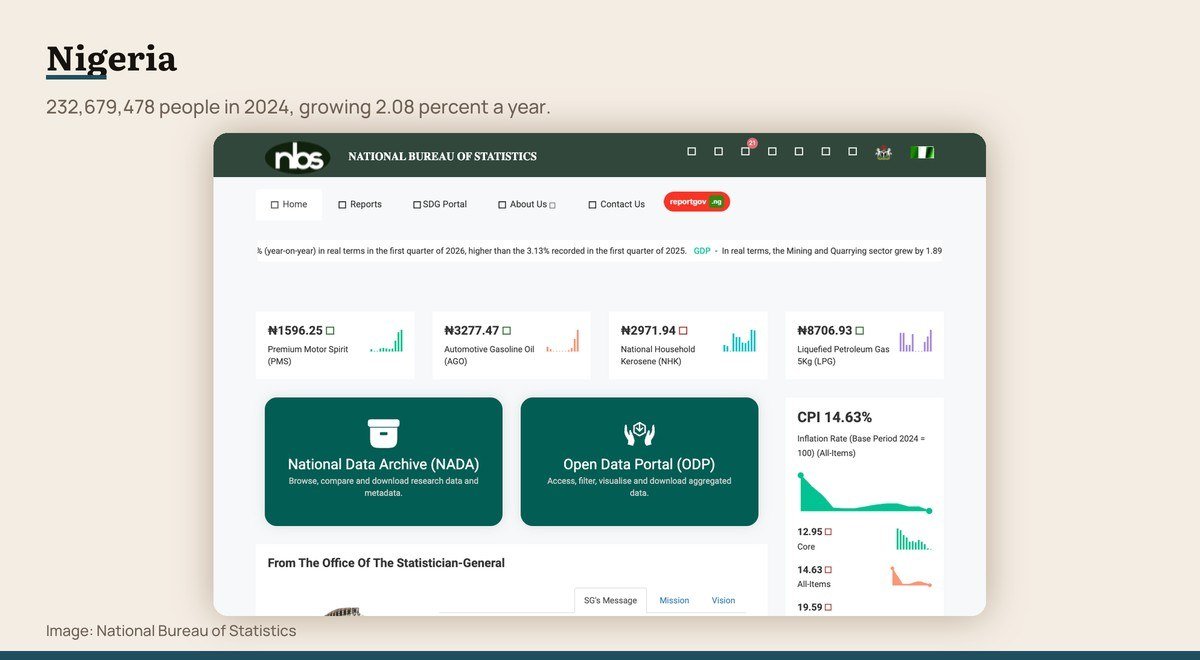The width and height of the screenshot is (1200, 660).
Task: Open the Liquefied Petroleum Gas purple bar chart
Action: point(916,341)
